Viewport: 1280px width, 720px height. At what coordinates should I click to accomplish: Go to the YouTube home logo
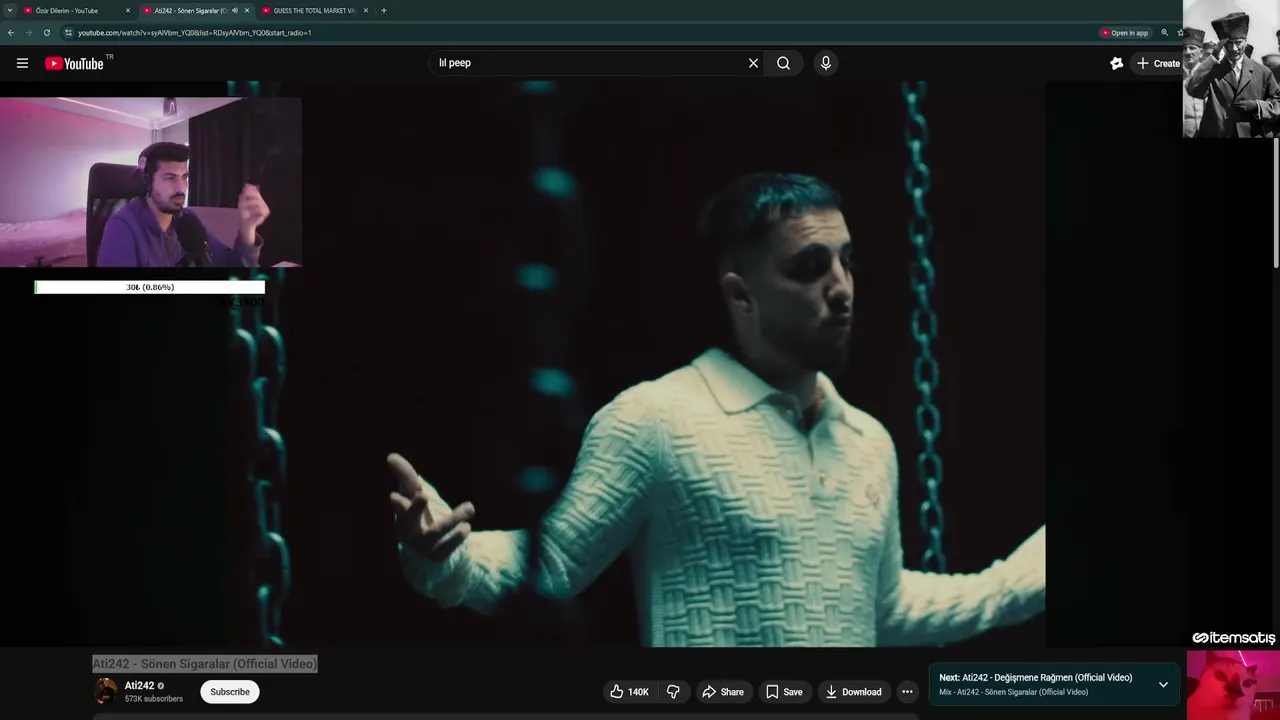(74, 63)
